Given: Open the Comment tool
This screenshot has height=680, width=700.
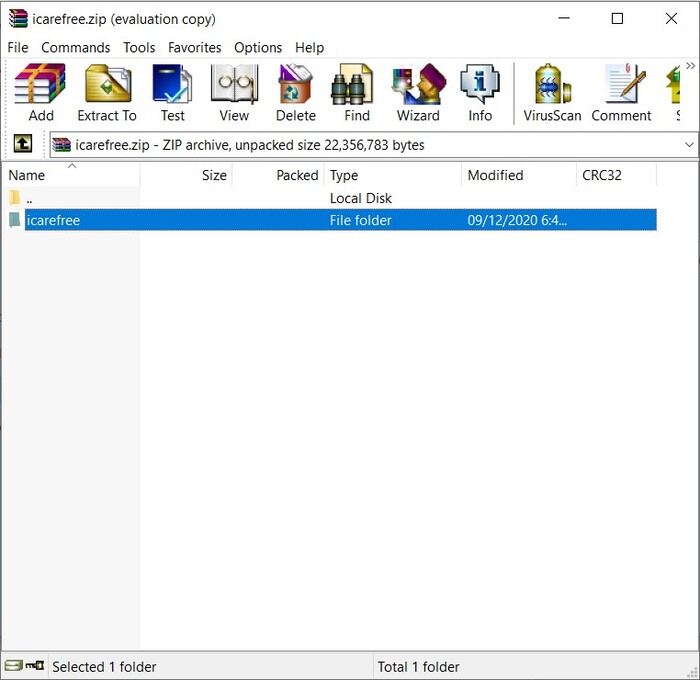Looking at the screenshot, I should (x=621, y=93).
